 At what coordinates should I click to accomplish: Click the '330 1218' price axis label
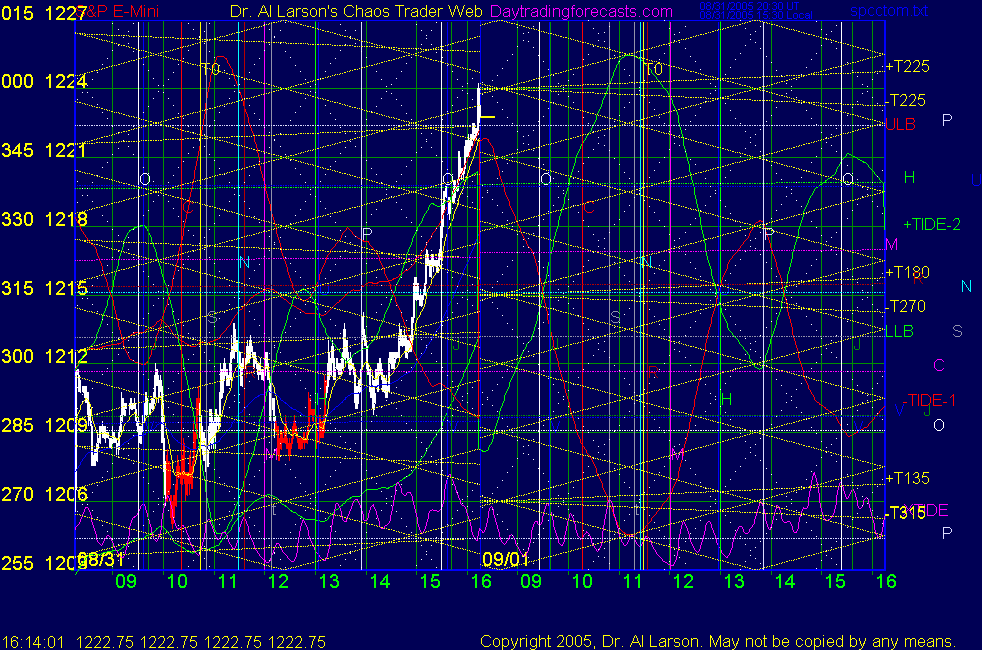(x=44, y=219)
